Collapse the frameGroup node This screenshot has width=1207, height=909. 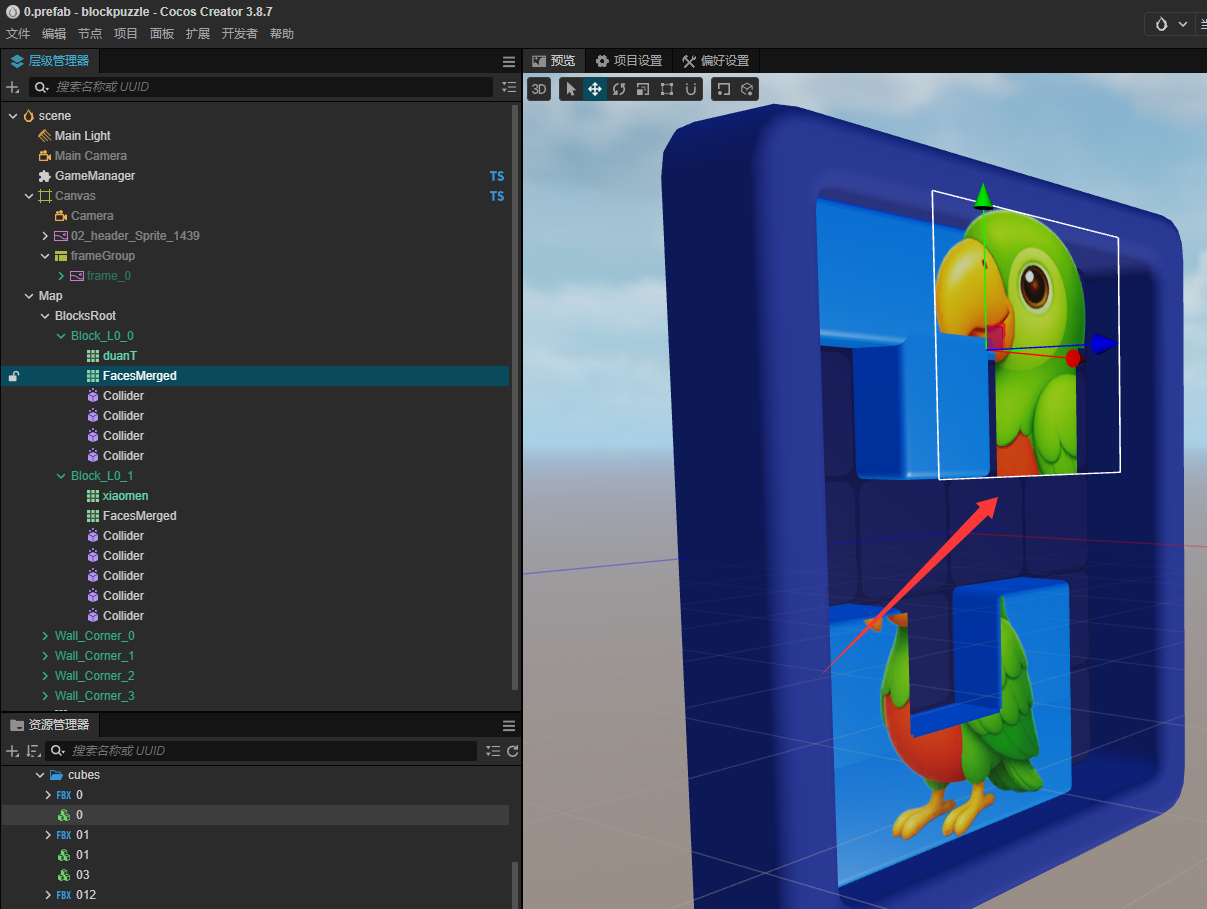tap(45, 256)
